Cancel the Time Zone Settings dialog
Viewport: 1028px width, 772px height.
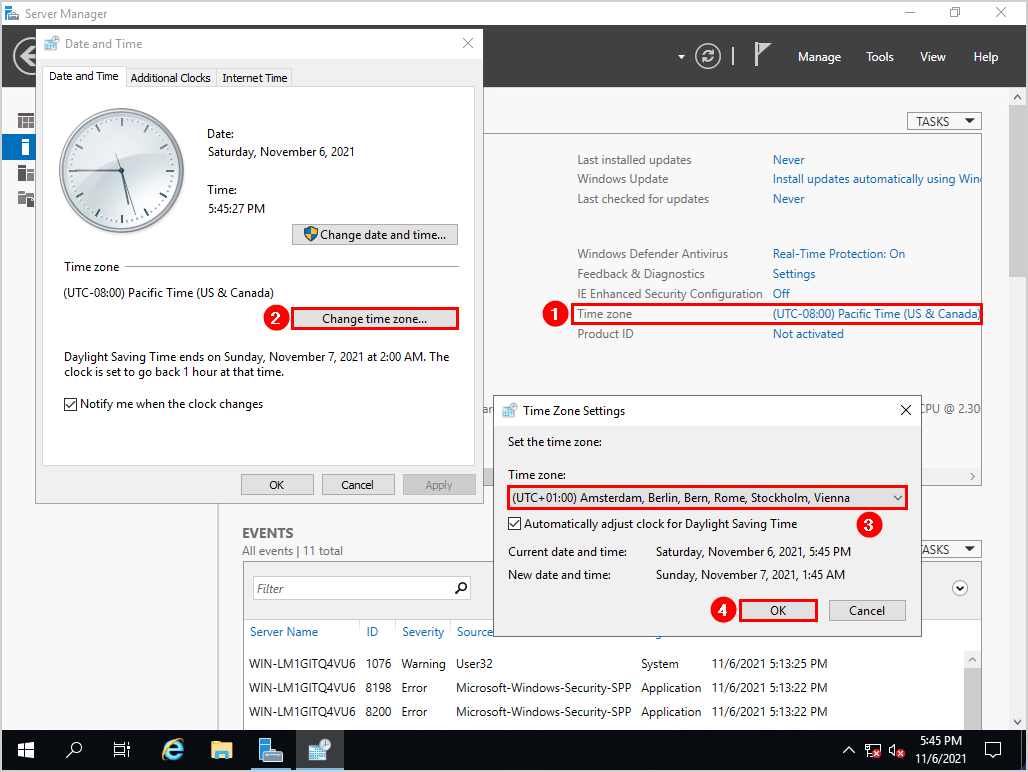click(x=867, y=610)
